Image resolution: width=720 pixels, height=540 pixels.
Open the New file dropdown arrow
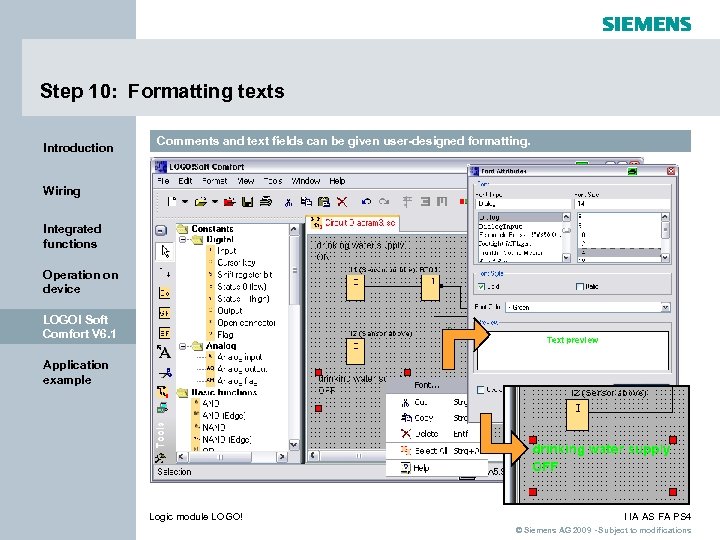[x=185, y=202]
